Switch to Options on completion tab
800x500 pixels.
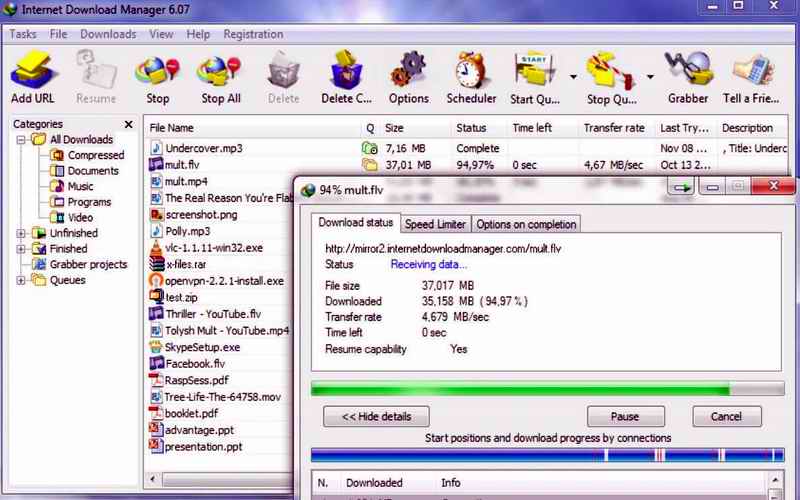coord(525,224)
